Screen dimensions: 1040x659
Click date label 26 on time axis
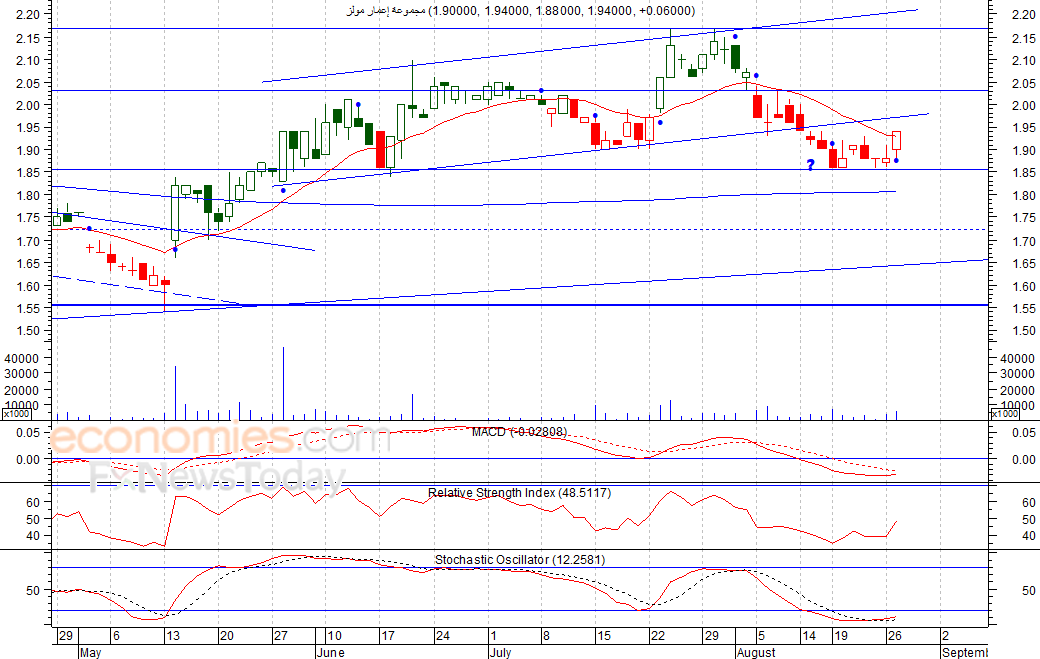[895, 636]
